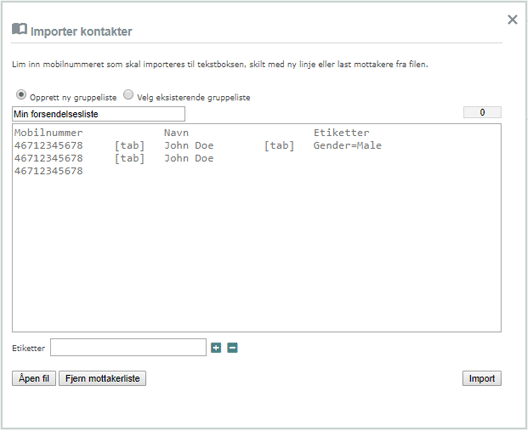This screenshot has width=528, height=430.
Task: Close the Importer kontakter dialog
Action: 512,20
